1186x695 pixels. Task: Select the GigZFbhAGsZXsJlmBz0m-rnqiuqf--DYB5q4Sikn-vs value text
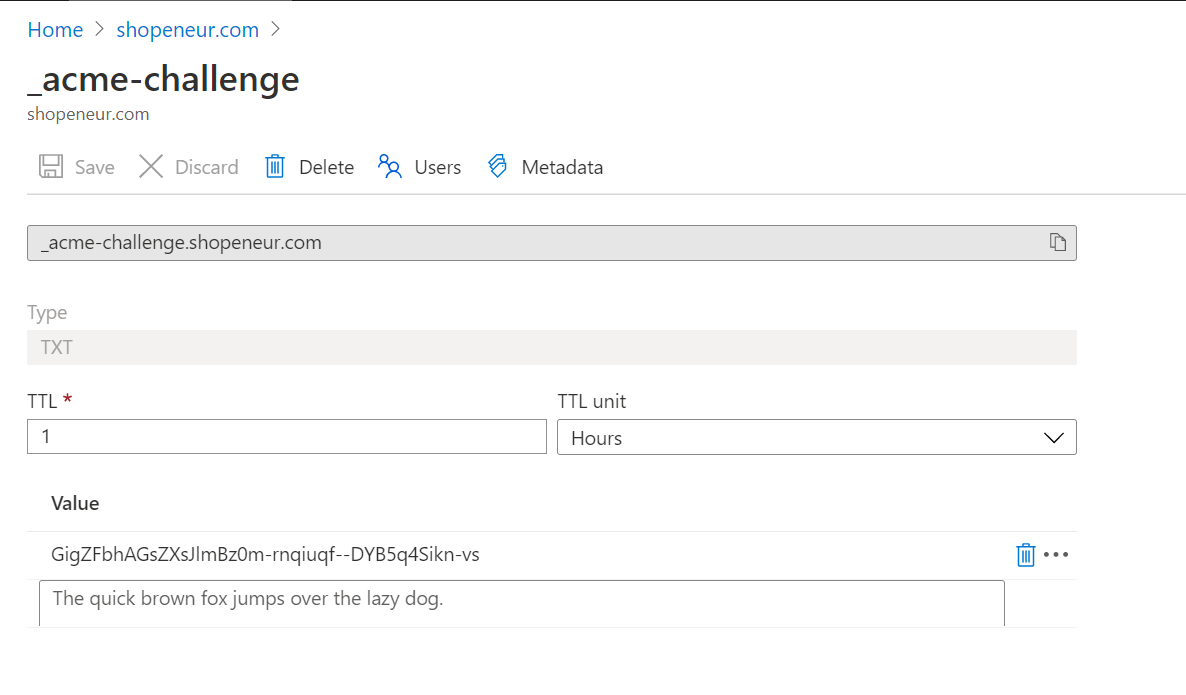pyautogui.click(x=265, y=554)
